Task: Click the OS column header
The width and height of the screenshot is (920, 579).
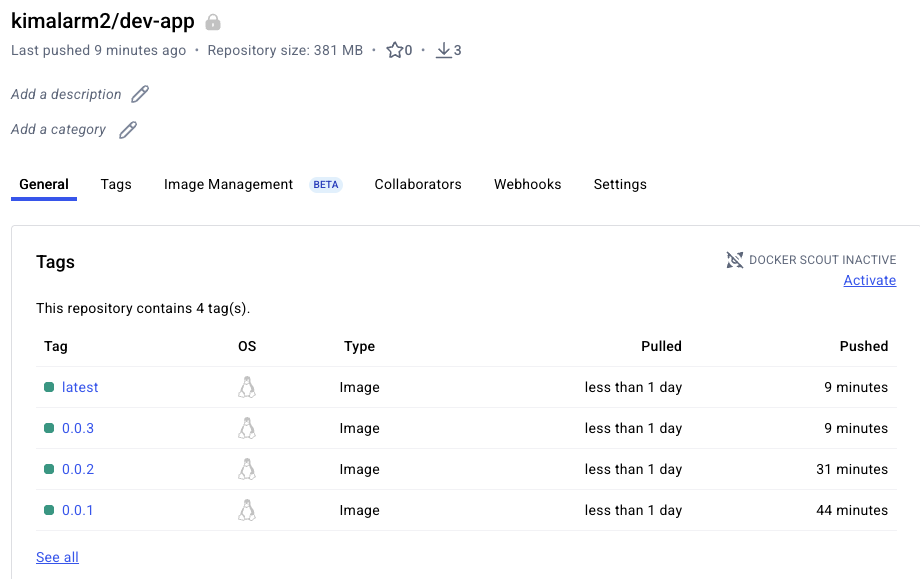Action: [247, 346]
